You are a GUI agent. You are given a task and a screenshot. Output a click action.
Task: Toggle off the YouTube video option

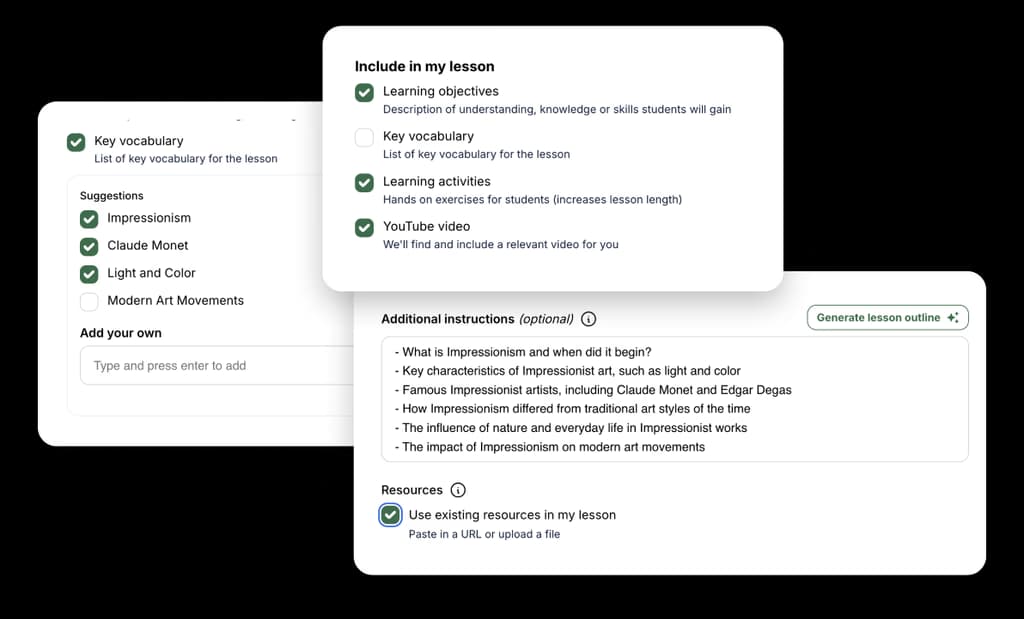(x=364, y=227)
